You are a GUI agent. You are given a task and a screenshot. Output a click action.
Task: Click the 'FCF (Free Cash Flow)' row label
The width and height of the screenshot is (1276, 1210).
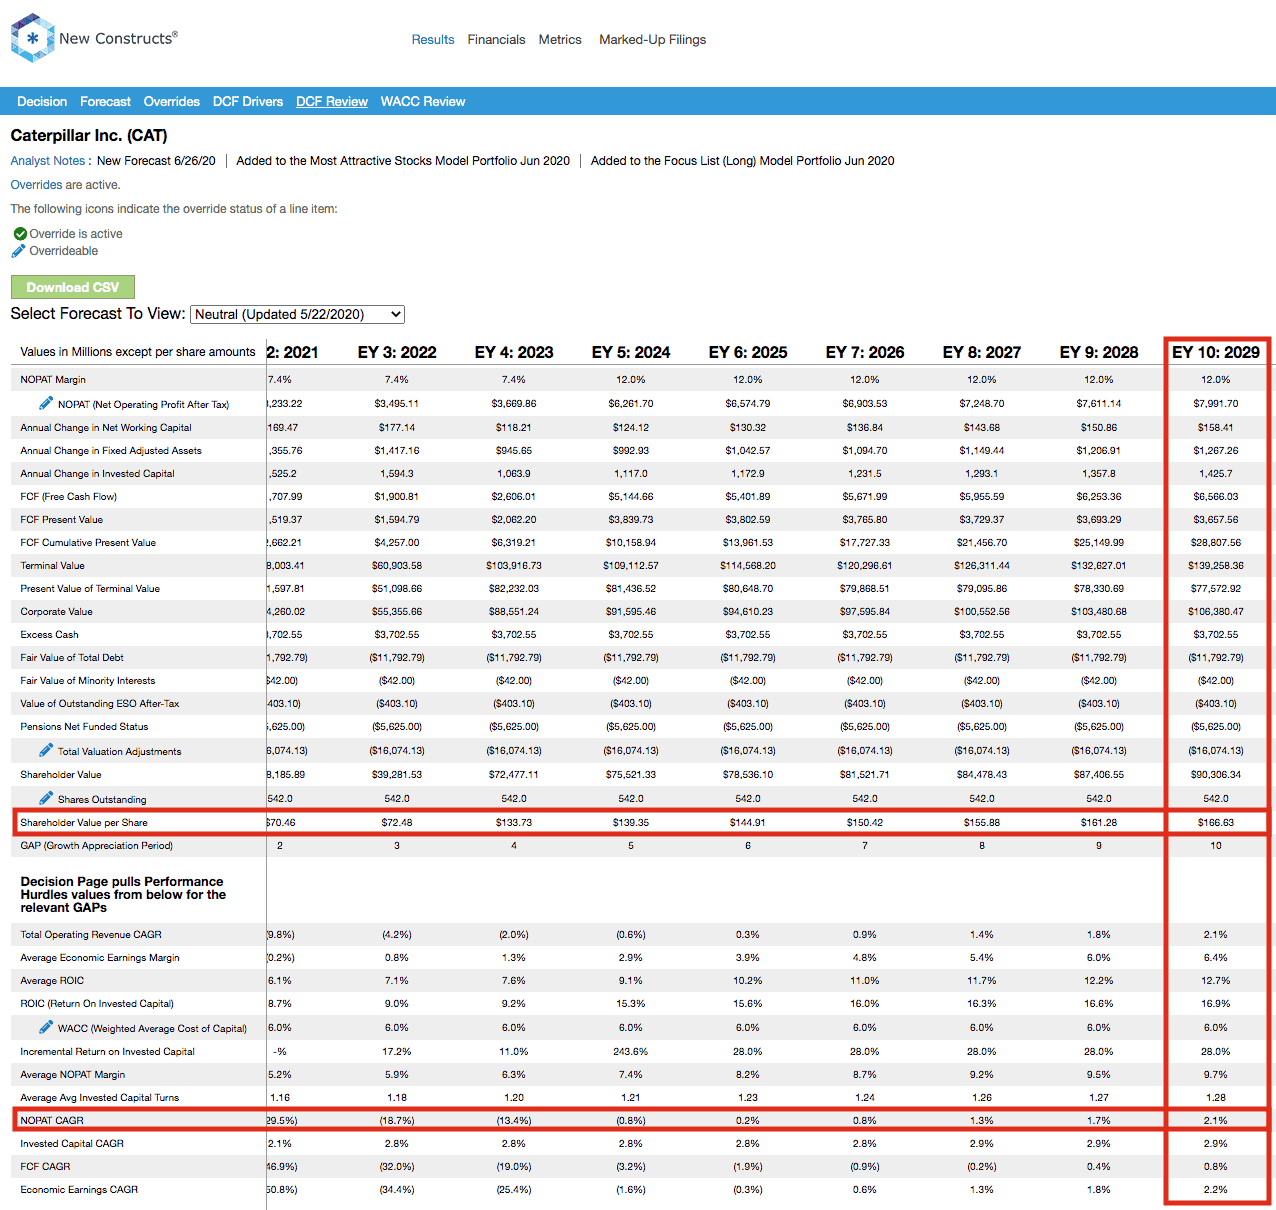(x=69, y=497)
